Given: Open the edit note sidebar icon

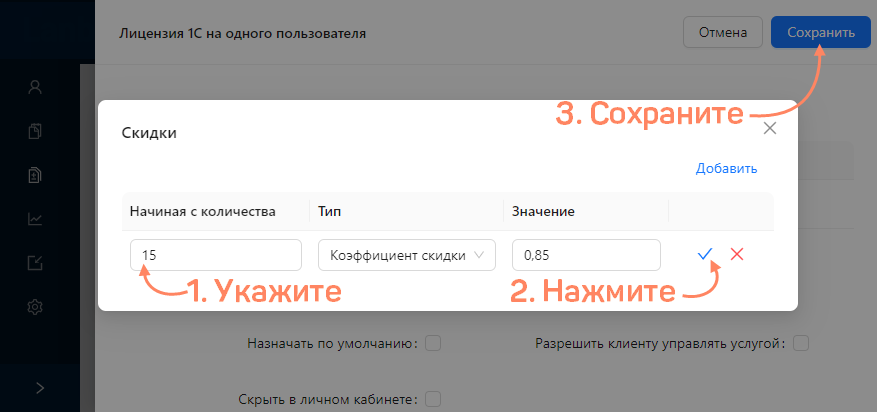Looking at the screenshot, I should tap(35, 263).
